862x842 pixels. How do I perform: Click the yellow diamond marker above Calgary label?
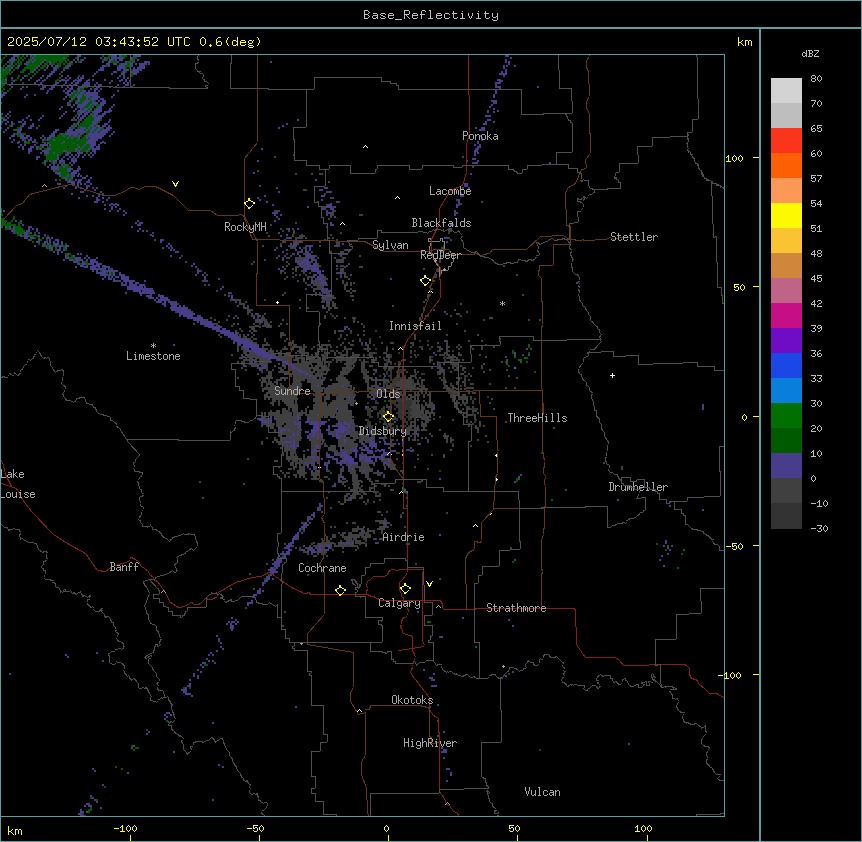coord(405,589)
